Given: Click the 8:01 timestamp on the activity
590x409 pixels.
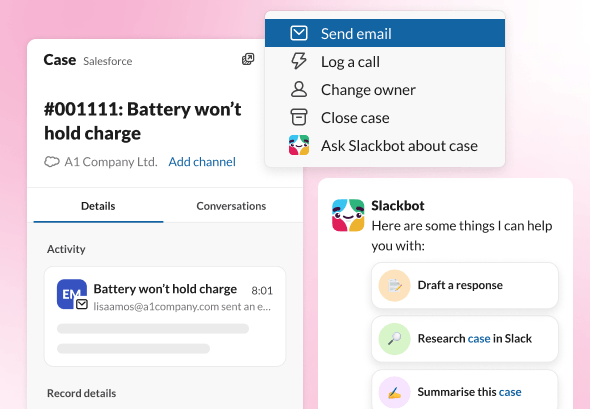Looking at the screenshot, I should [262, 290].
